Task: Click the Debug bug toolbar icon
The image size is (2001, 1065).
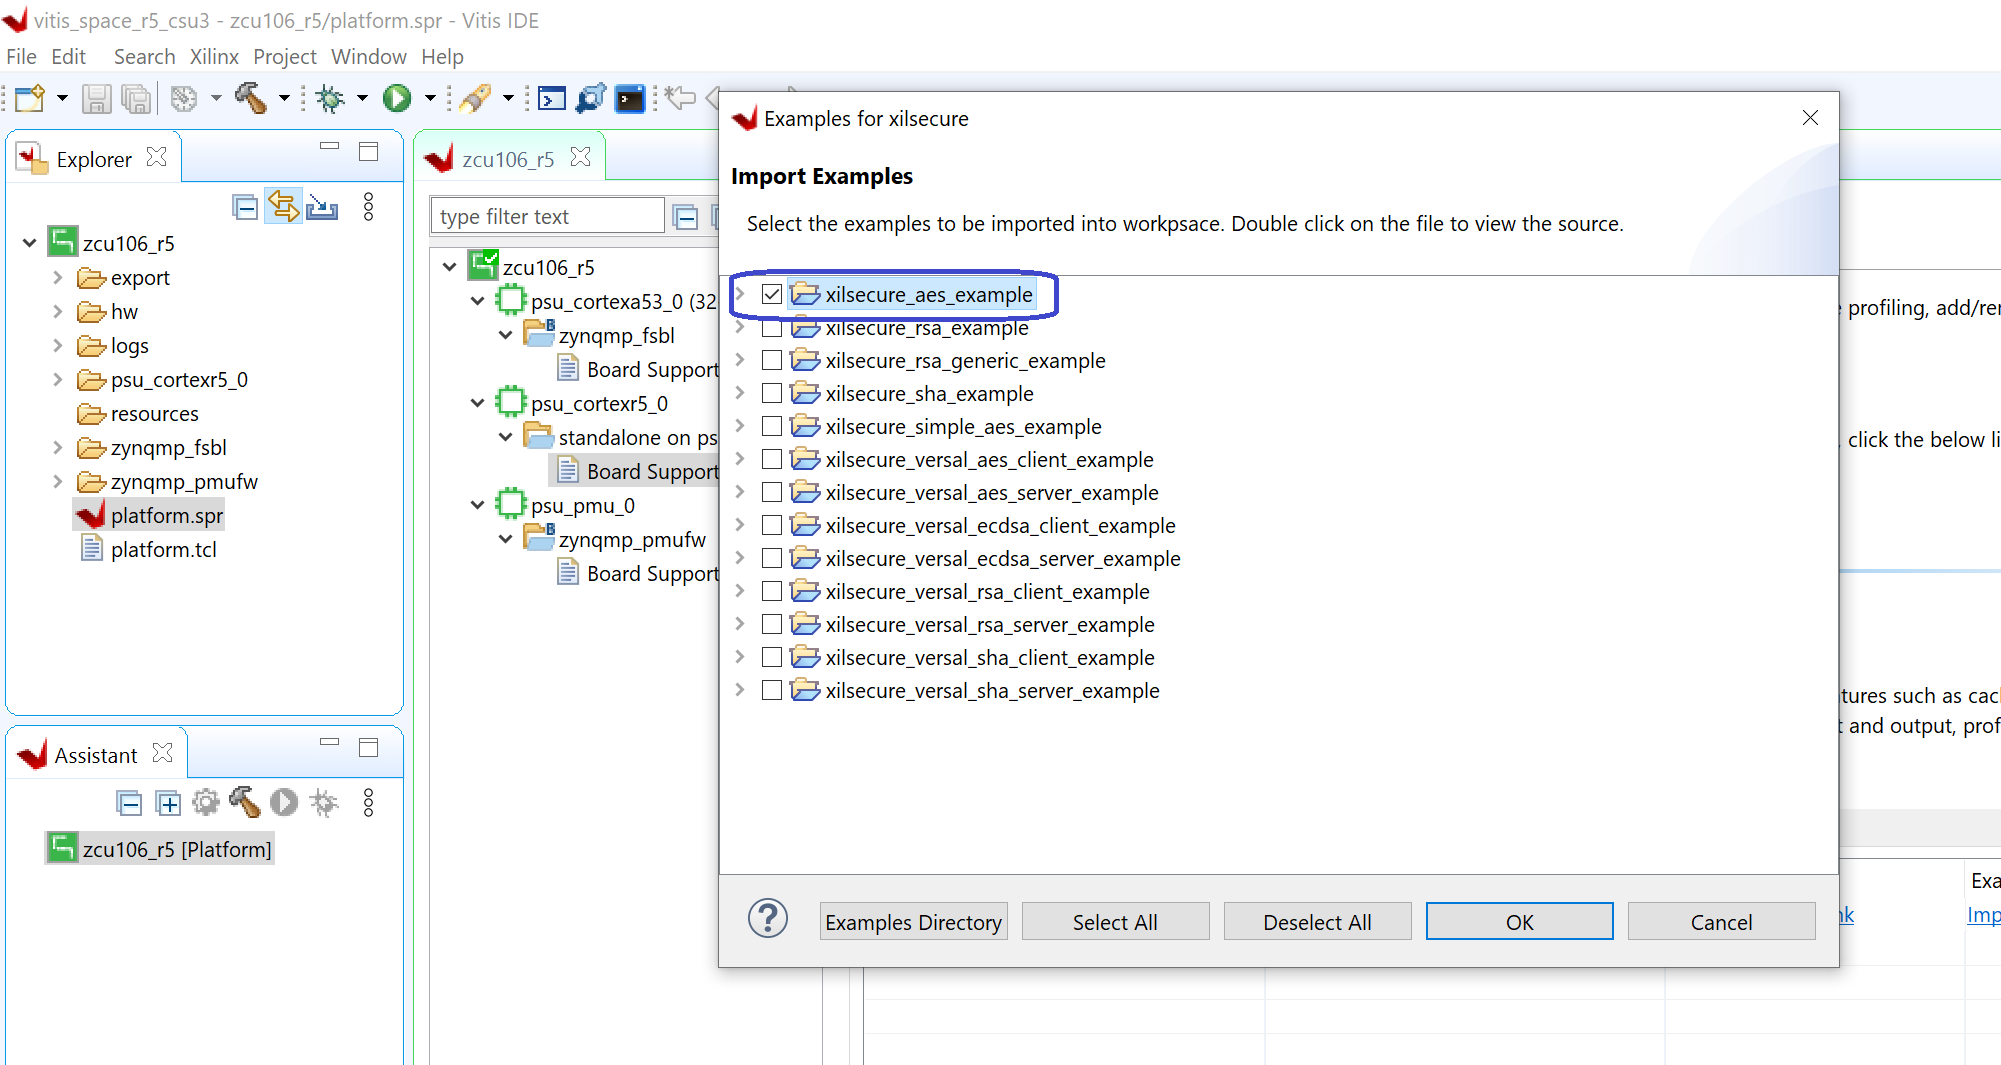Action: point(329,98)
